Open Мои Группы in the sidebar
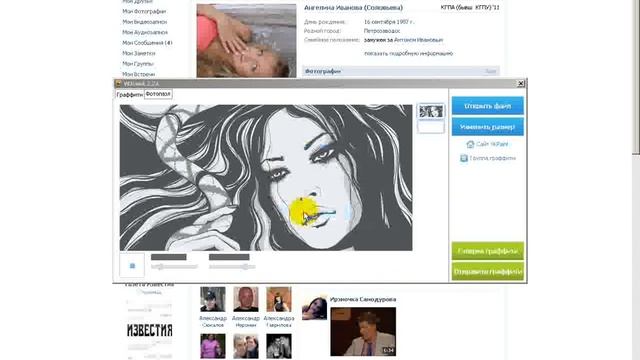Image resolution: width=640 pixels, height=360 pixels. pyautogui.click(x=138, y=64)
